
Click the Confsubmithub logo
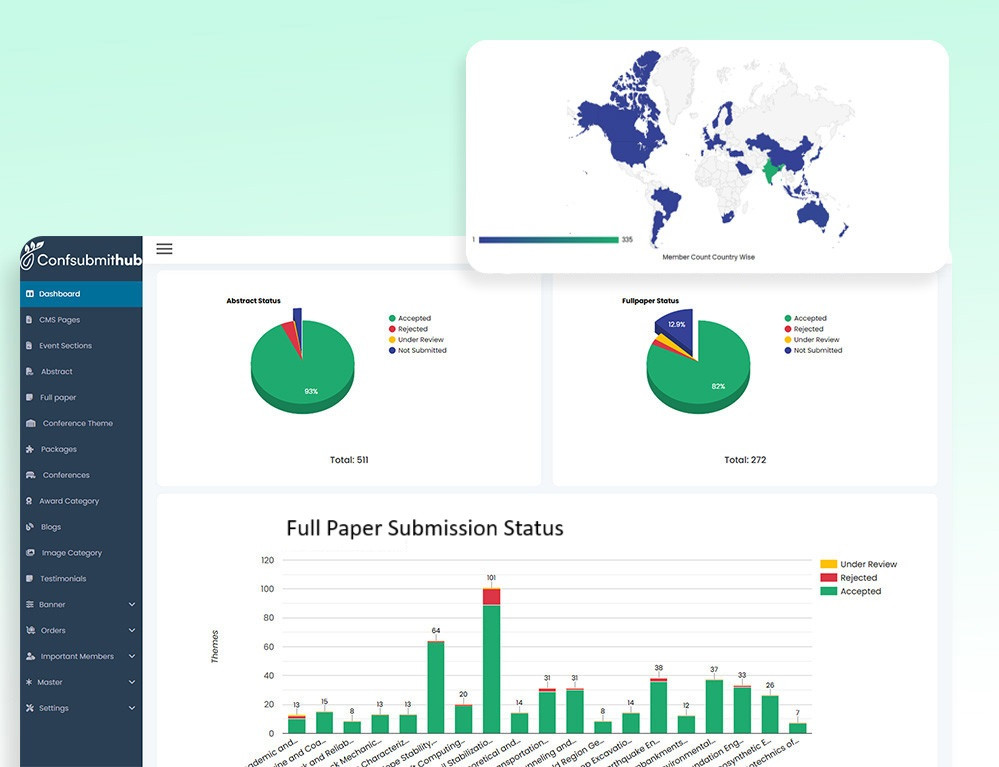81,258
